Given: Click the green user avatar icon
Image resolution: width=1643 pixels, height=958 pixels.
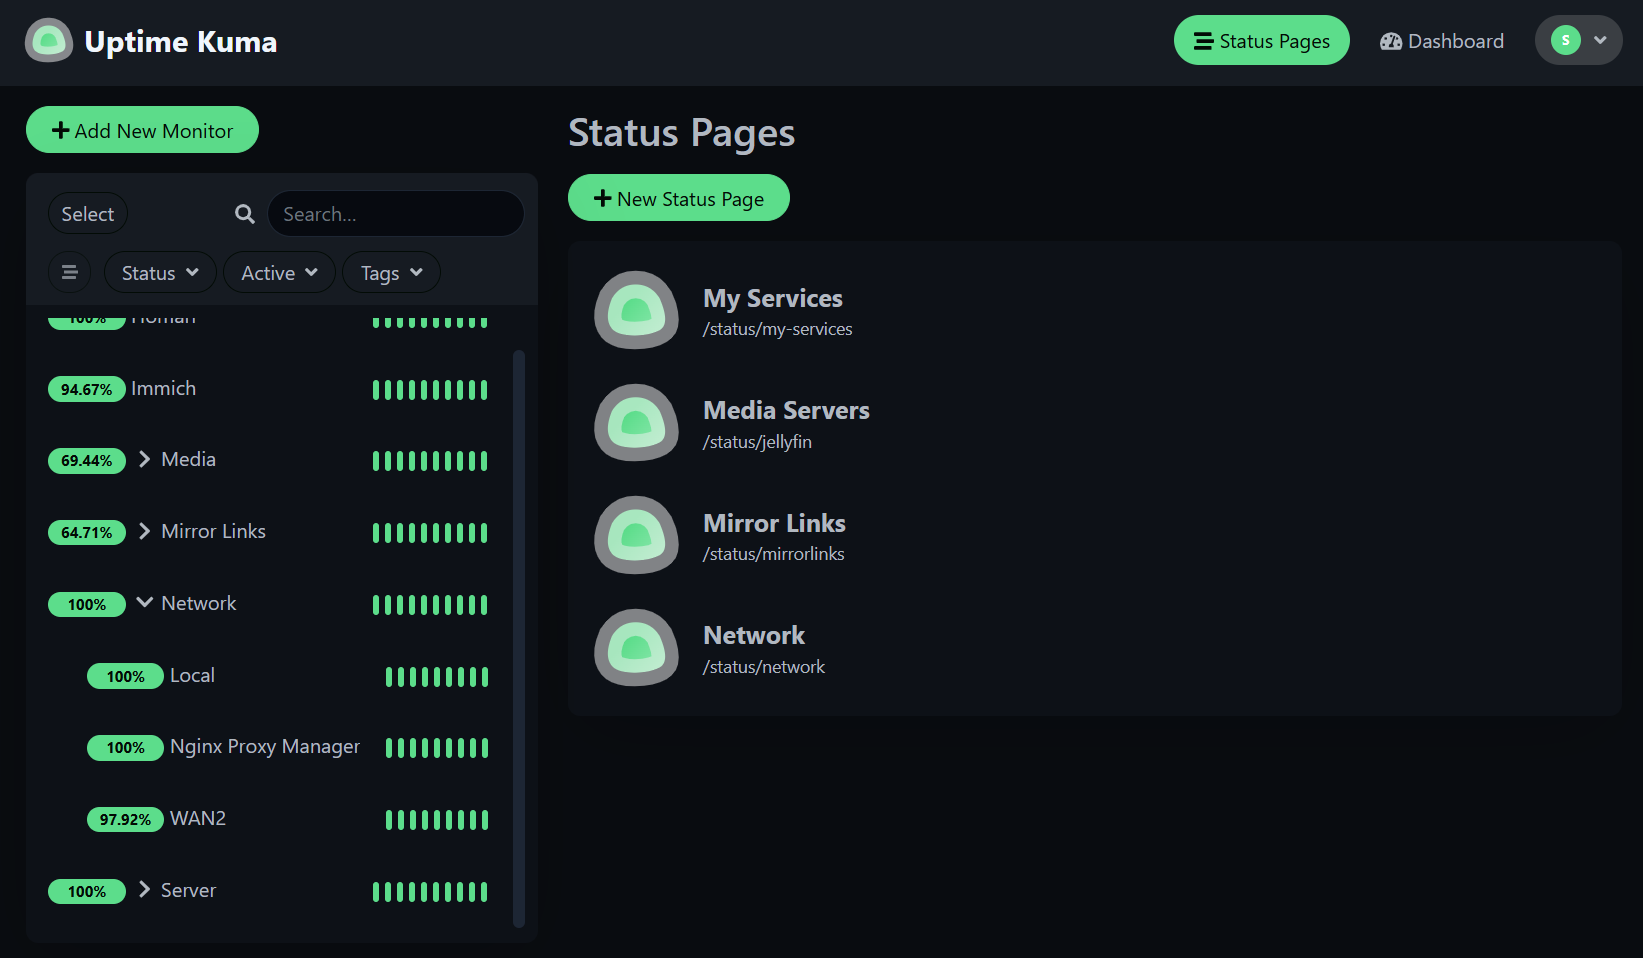Looking at the screenshot, I should click(x=1565, y=40).
